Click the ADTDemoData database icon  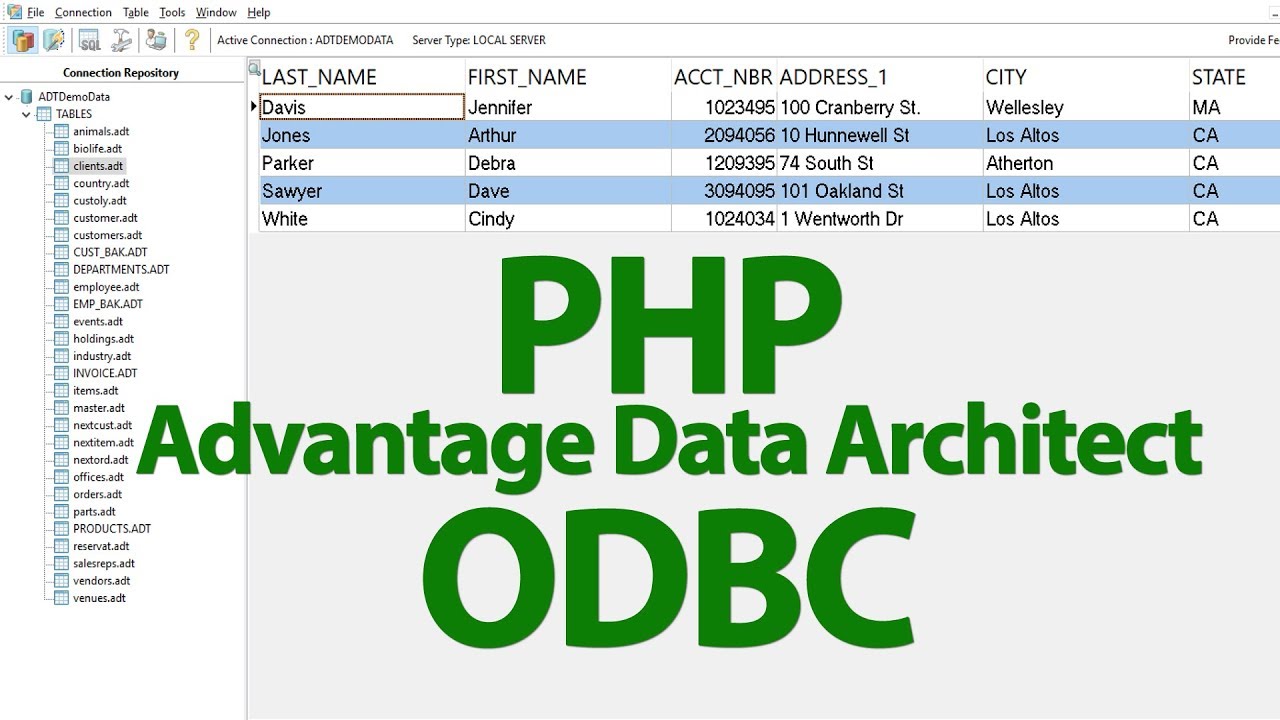pos(26,97)
